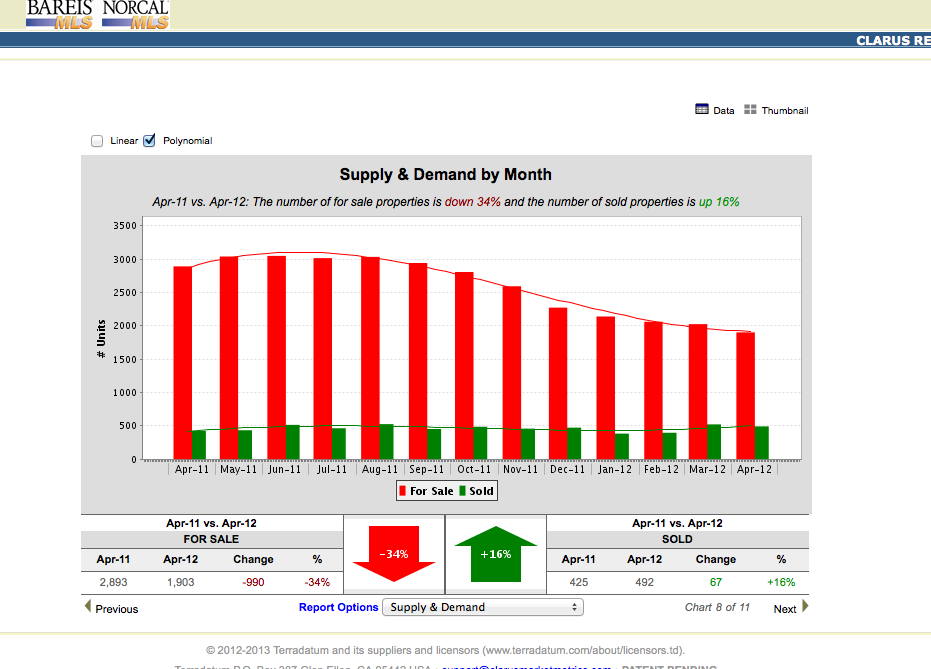Screen dimensions: 931x669
Task: Click the 1,903 For Sale value
Action: pyautogui.click(x=180, y=582)
